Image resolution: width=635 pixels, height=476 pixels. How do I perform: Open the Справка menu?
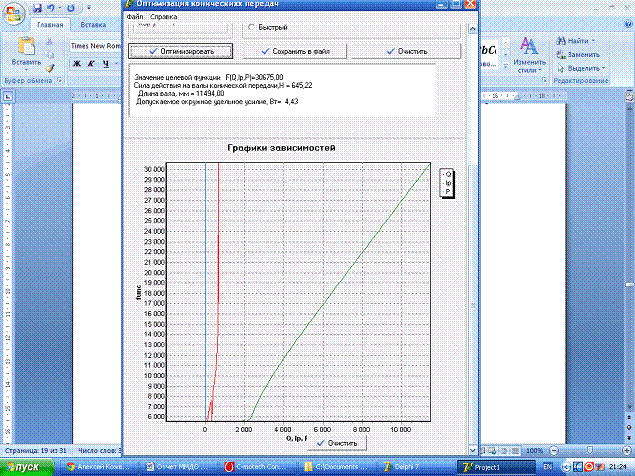(163, 17)
